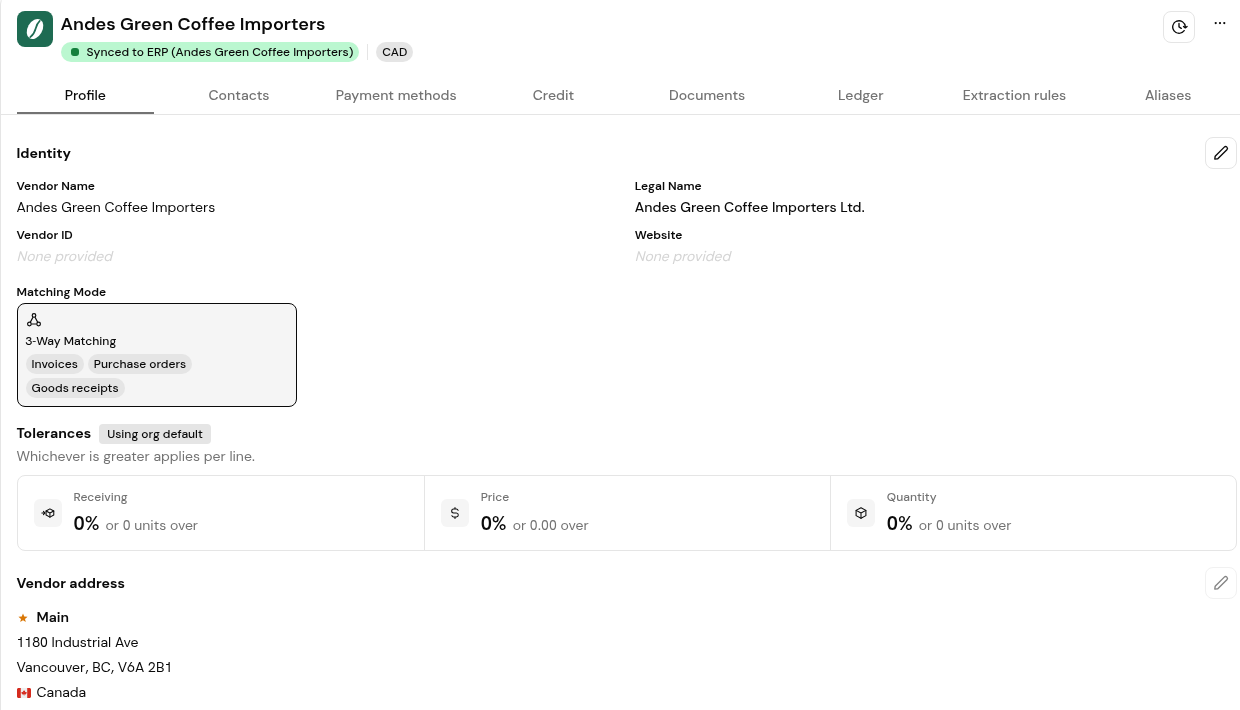Click the Goods receipts chip
The width and height of the screenshot is (1240, 710).
click(75, 388)
